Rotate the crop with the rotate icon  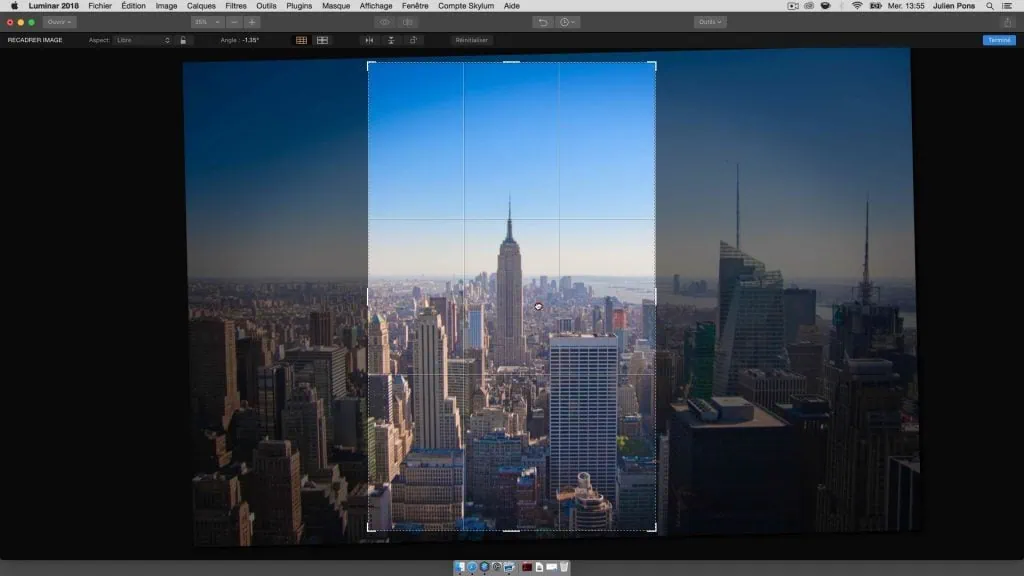413,40
